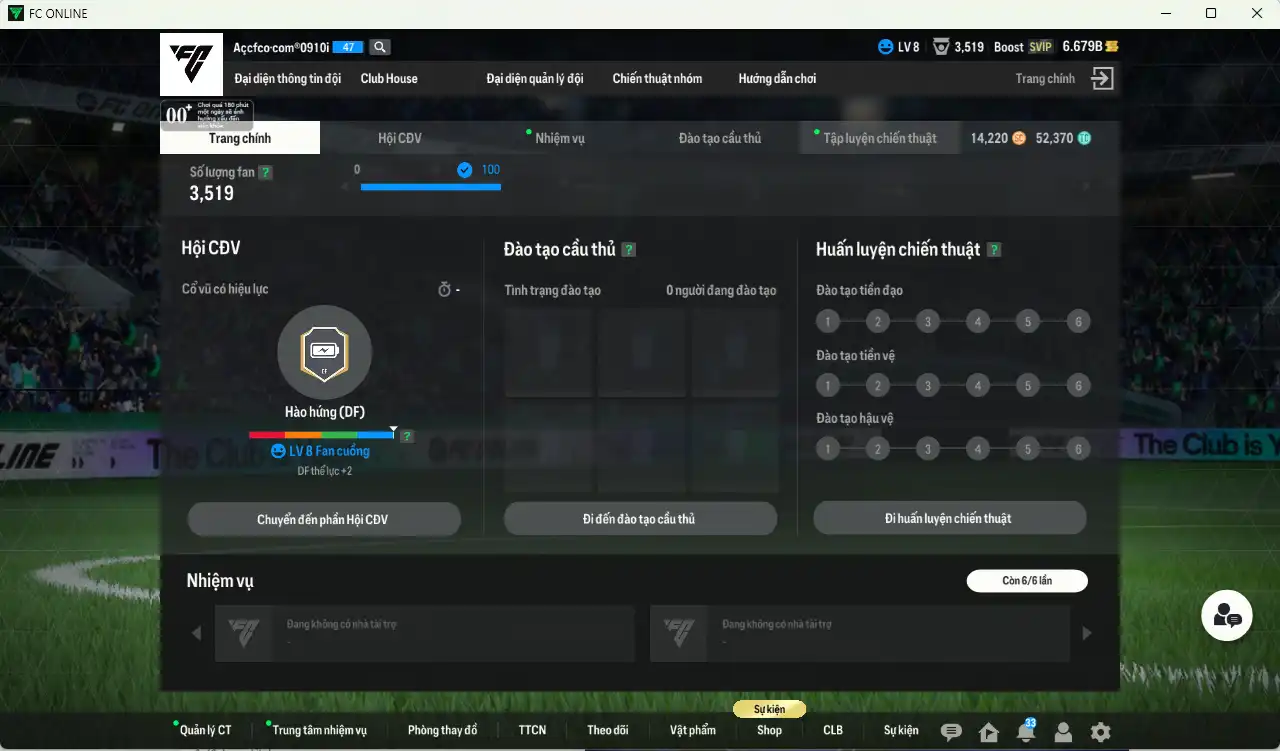Open Chiến thuật nhóm menu
The image size is (1280, 751).
tap(657, 78)
